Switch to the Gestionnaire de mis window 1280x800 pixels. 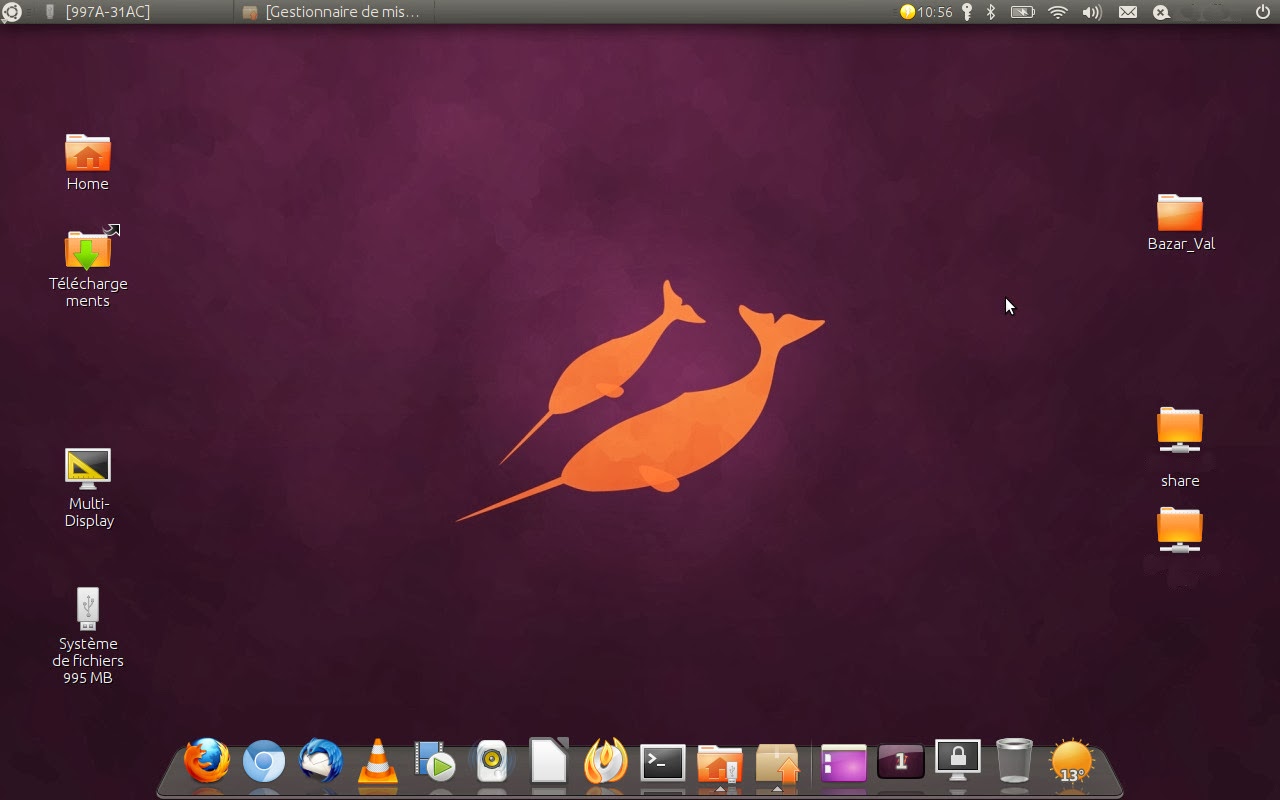click(330, 12)
